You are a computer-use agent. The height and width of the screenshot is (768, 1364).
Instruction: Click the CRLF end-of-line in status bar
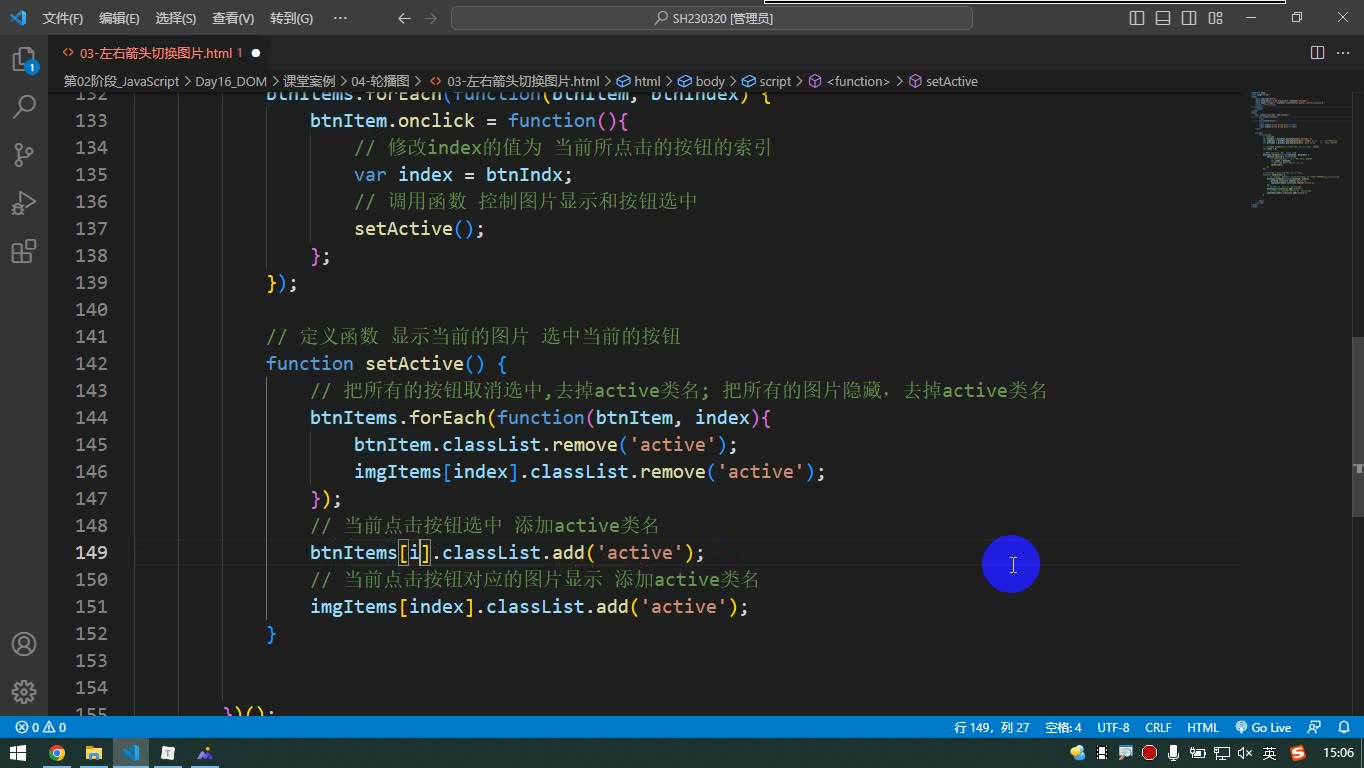(1158, 728)
